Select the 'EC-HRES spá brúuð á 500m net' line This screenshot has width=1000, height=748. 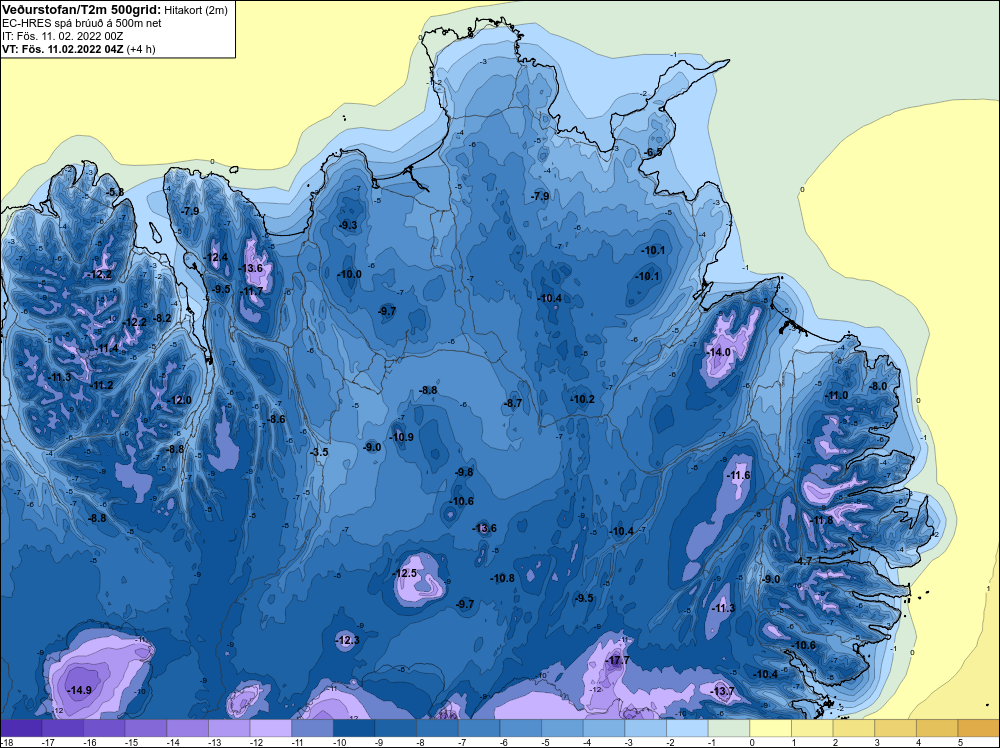pyautogui.click(x=82, y=23)
